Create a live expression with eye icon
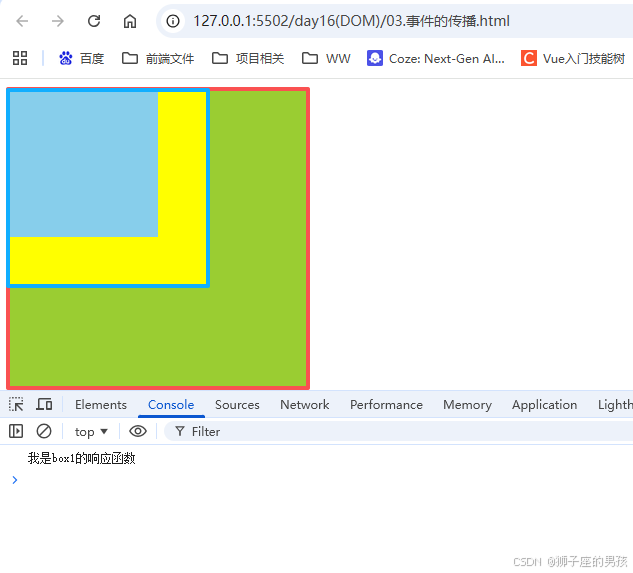 point(138,431)
